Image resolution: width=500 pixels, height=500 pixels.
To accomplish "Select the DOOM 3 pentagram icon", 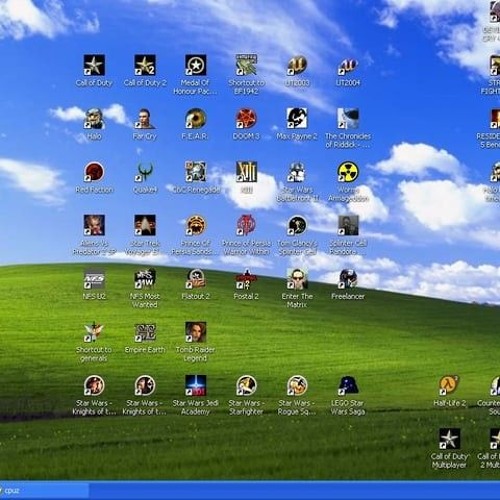I will coord(246,118).
